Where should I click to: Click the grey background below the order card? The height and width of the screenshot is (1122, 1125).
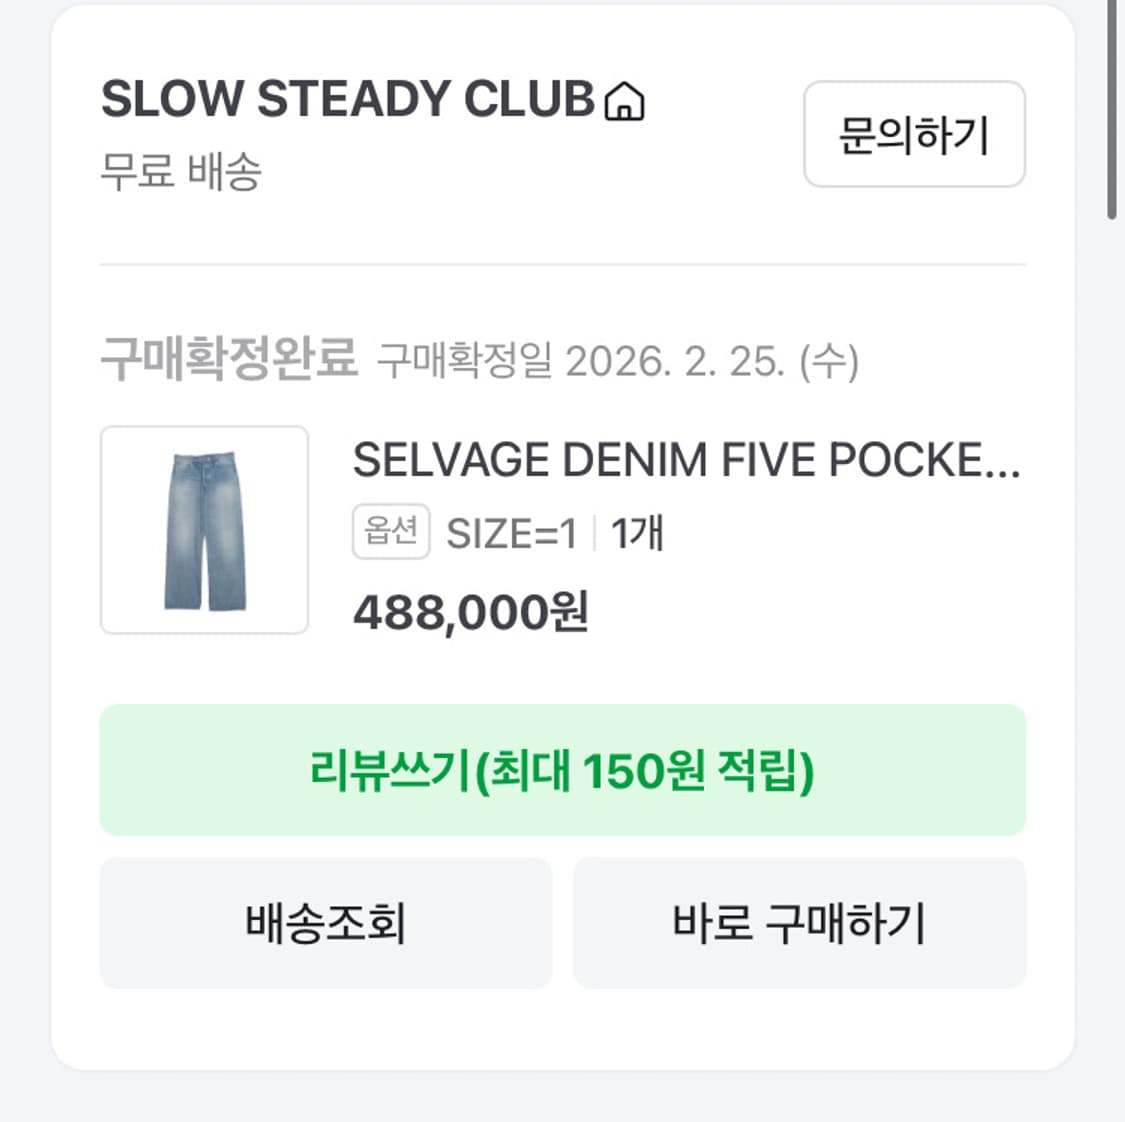click(x=562, y=1098)
